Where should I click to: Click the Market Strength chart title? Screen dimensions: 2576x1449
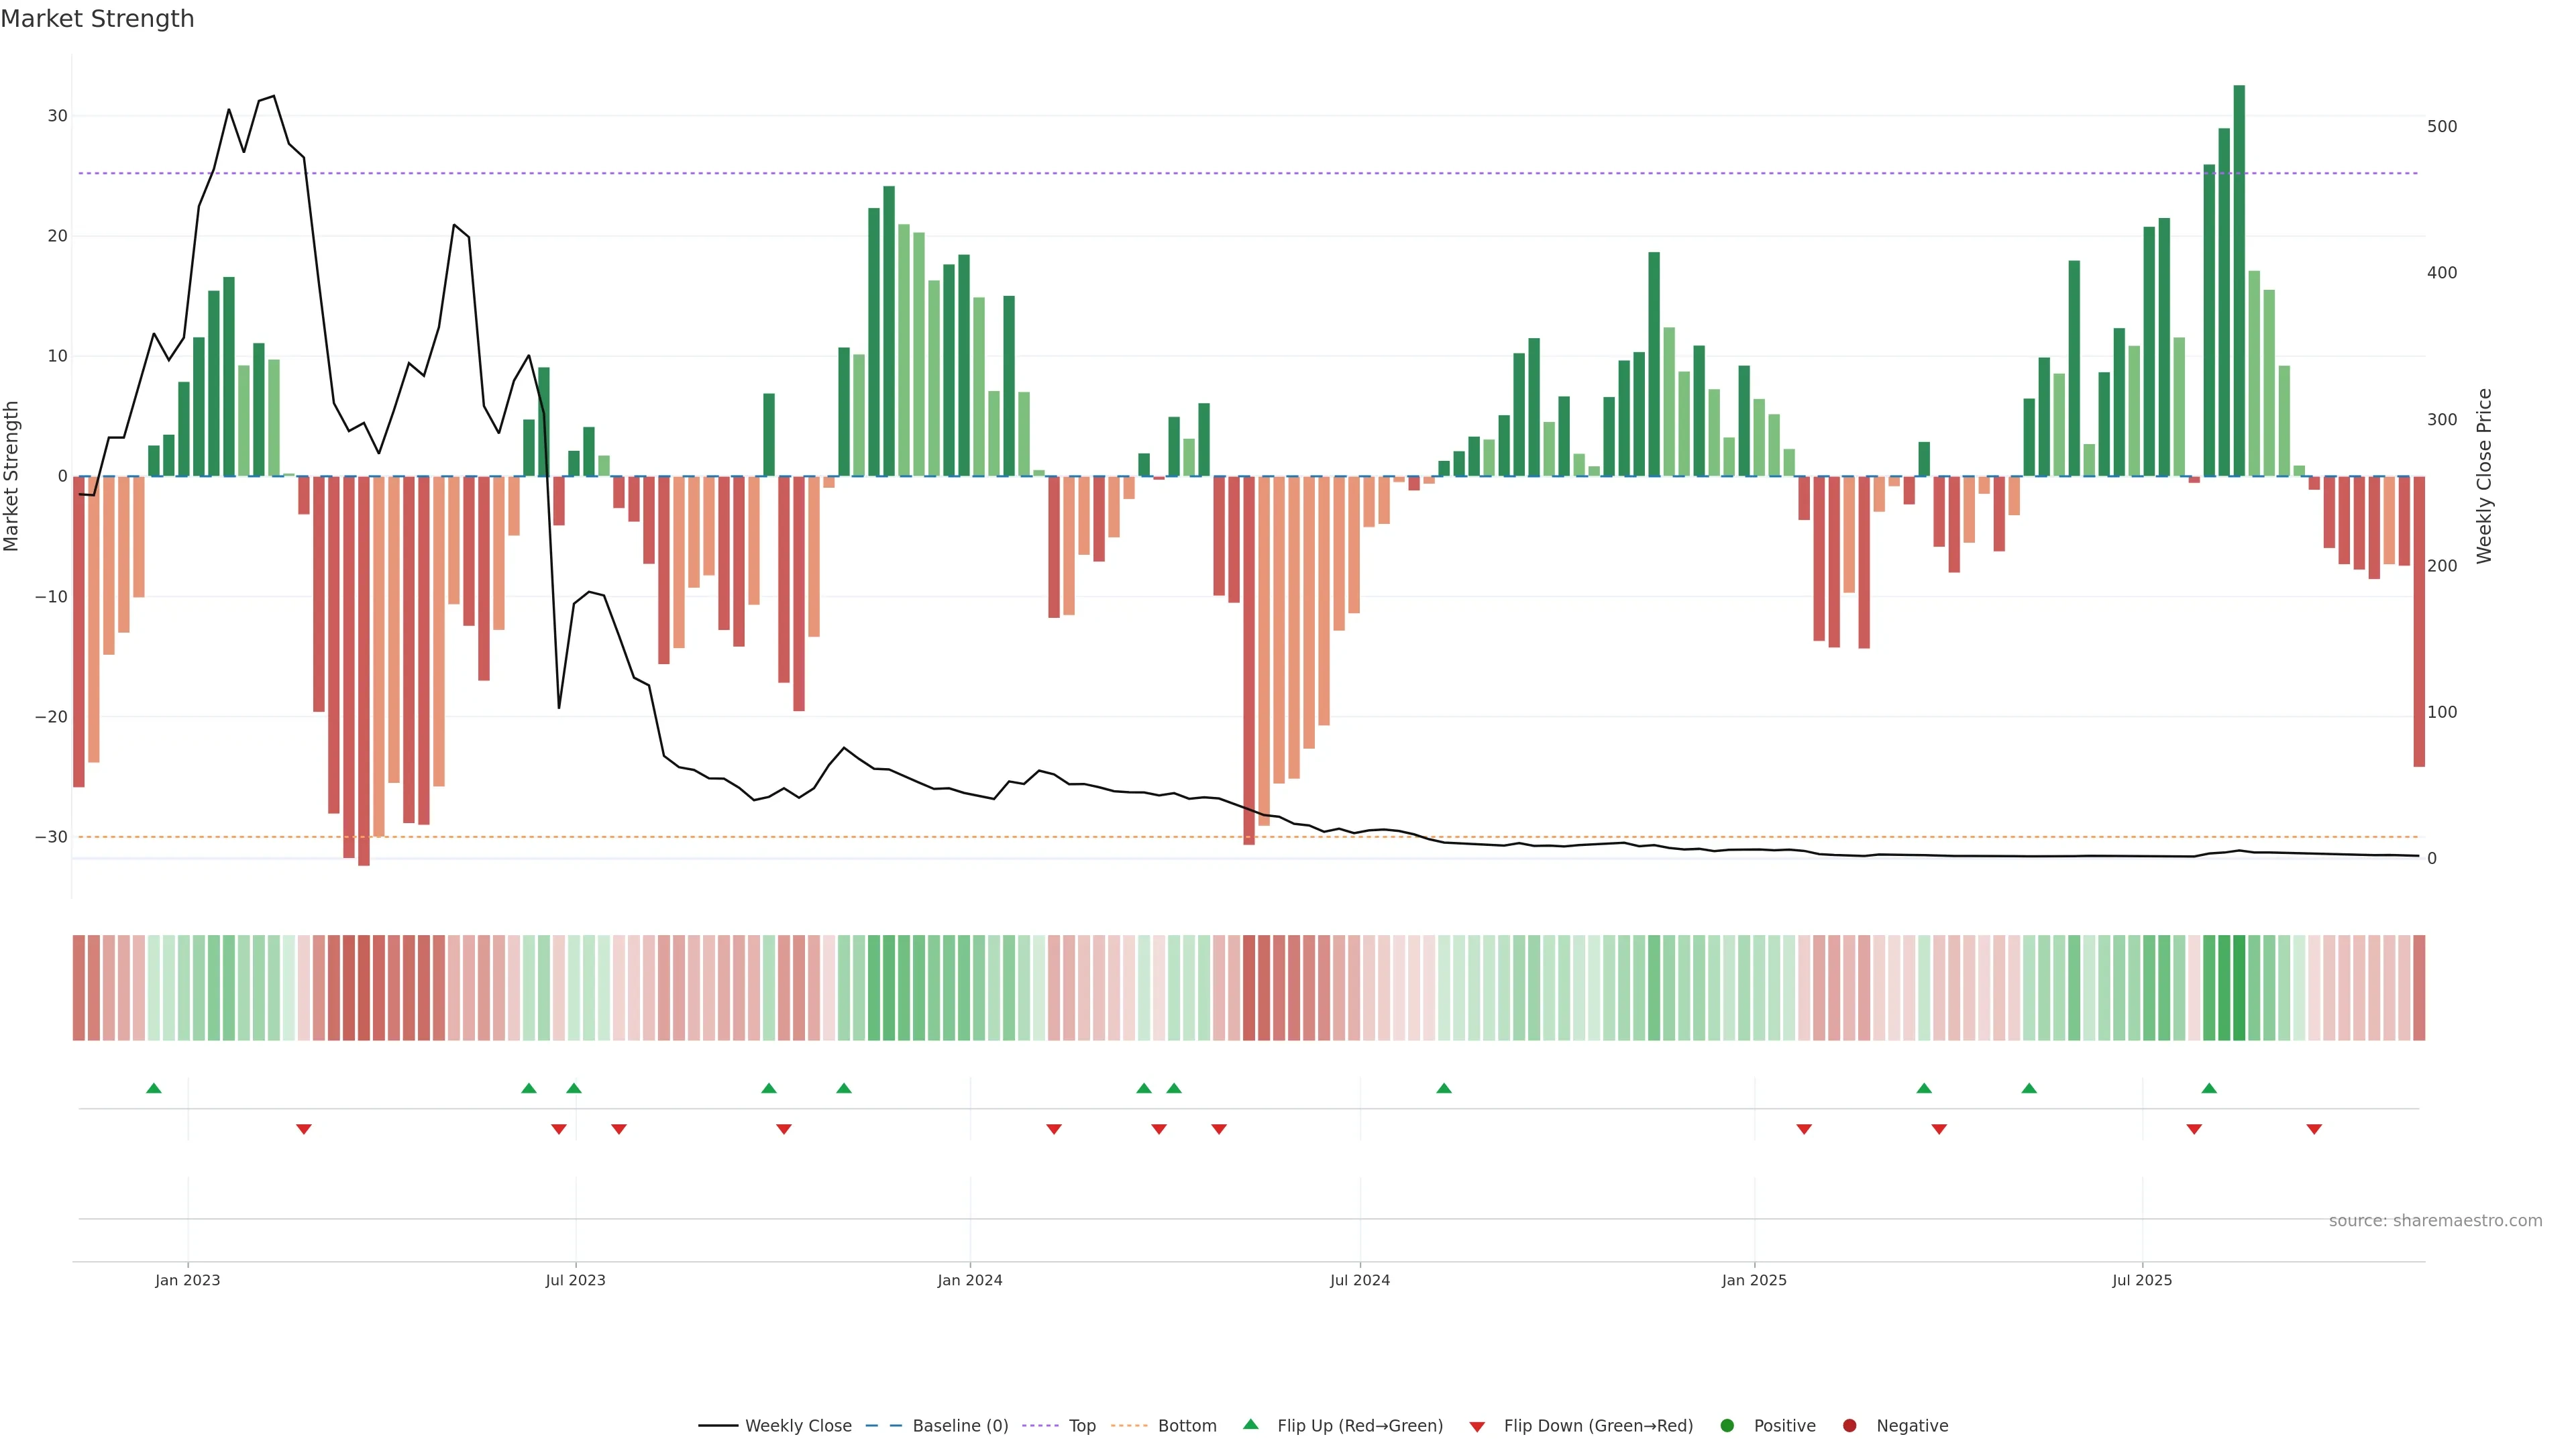click(97, 19)
